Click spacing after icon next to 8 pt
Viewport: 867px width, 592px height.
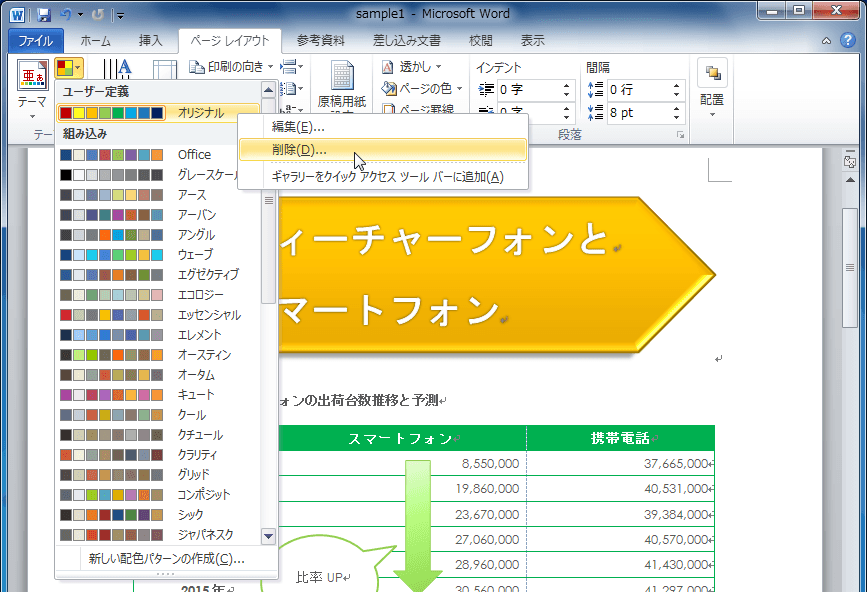tap(596, 113)
